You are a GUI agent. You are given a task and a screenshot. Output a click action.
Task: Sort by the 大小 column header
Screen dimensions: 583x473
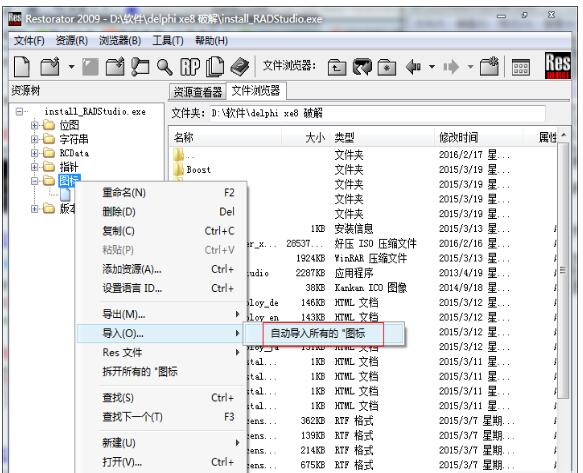pos(305,138)
